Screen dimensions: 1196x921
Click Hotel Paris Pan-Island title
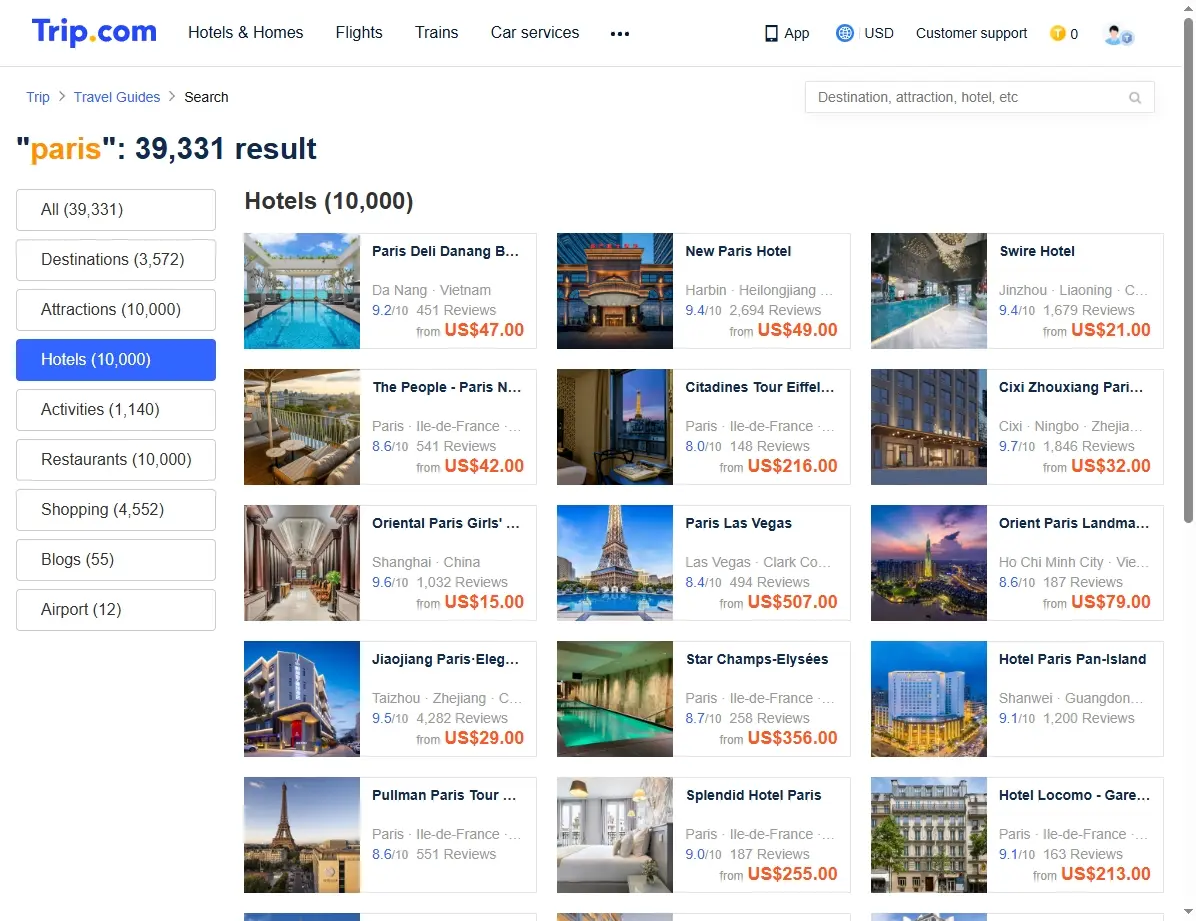(1072, 659)
